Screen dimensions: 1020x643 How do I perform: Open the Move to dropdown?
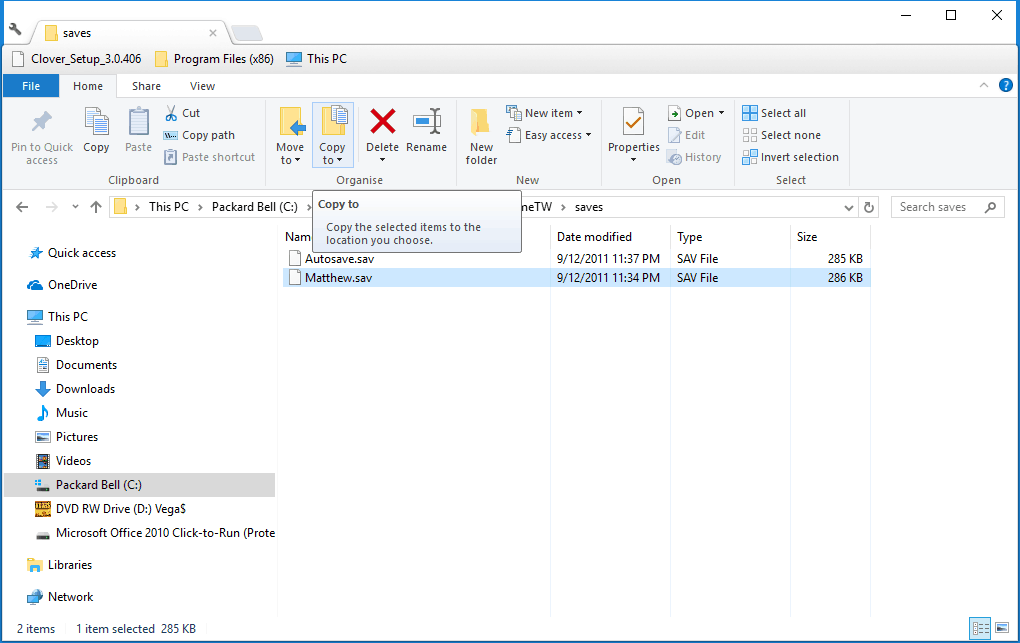[289, 135]
